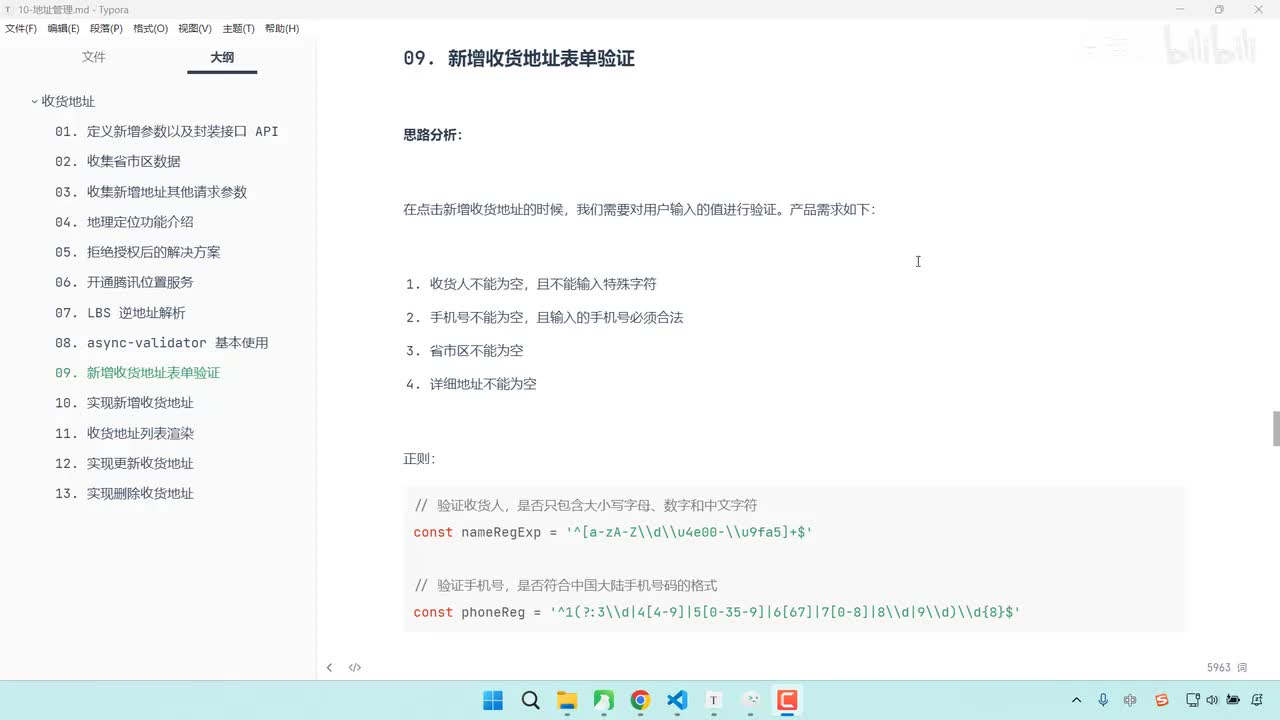Go to outline item 08. async-validator 基本使用

click(162, 342)
